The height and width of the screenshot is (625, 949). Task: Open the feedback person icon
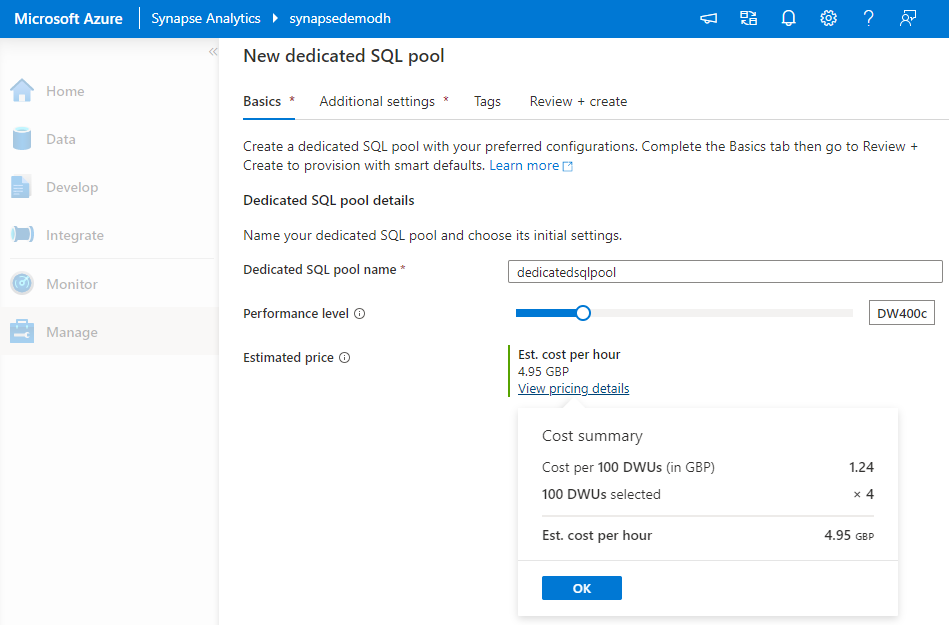coord(908,19)
